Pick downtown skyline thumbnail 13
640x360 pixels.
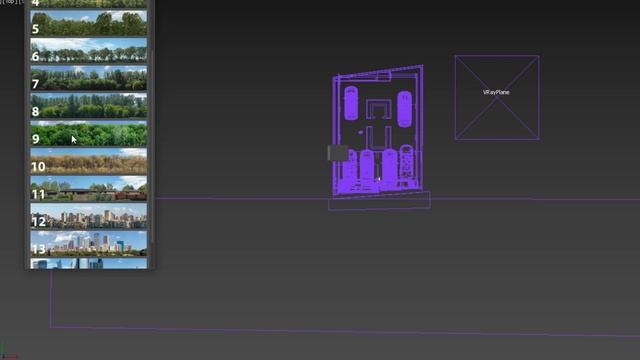89,243
